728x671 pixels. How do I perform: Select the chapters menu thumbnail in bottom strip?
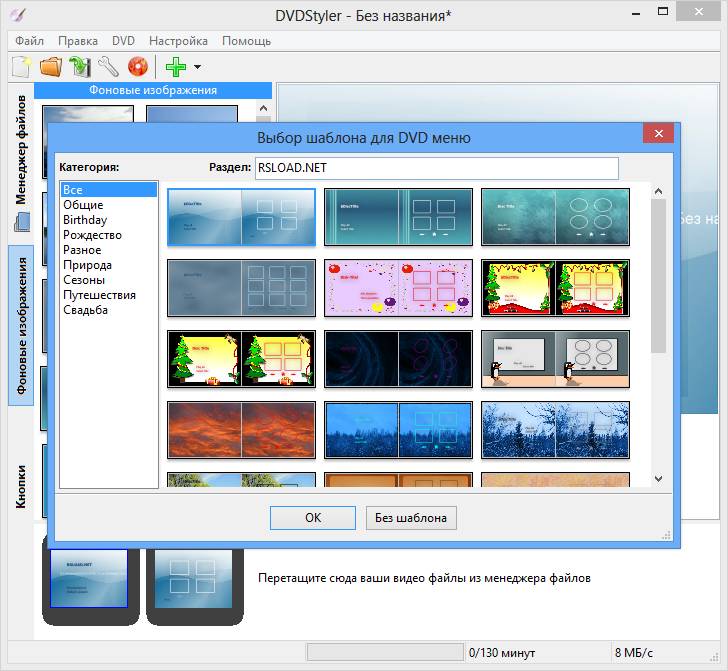point(194,578)
